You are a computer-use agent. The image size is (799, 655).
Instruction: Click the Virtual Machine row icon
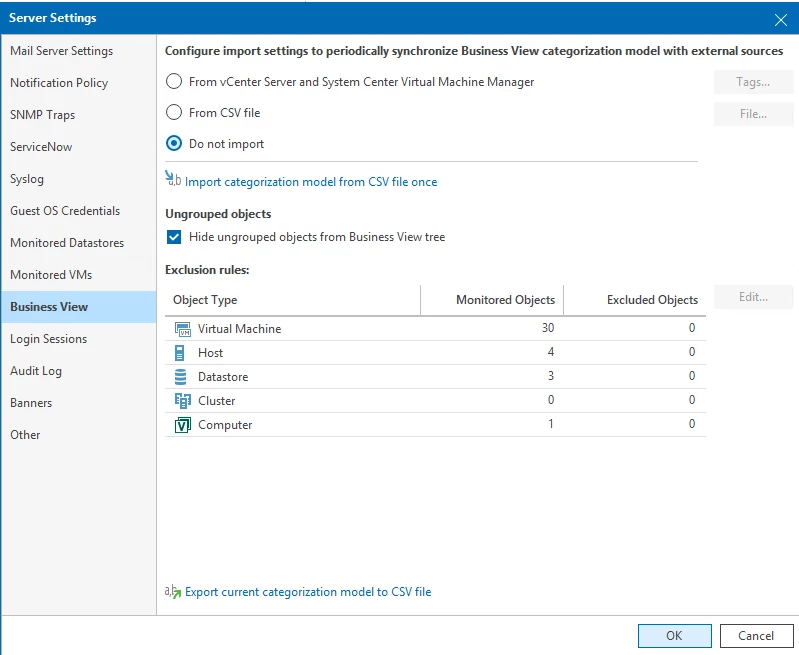click(182, 329)
